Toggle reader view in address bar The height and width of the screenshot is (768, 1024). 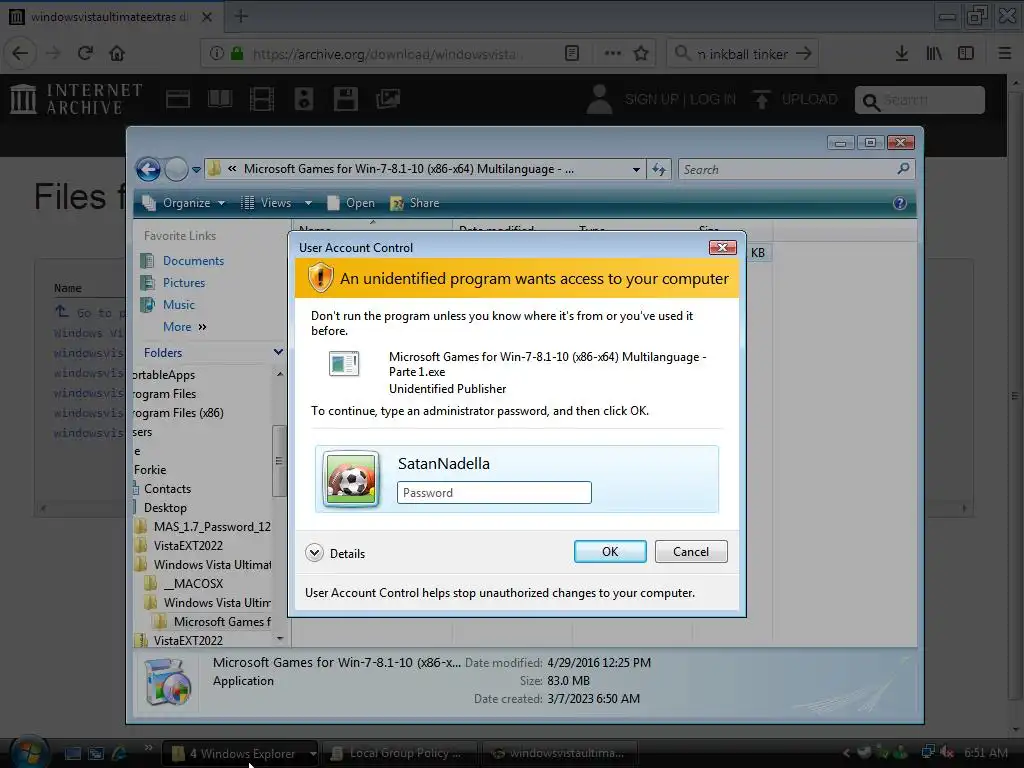tap(572, 54)
